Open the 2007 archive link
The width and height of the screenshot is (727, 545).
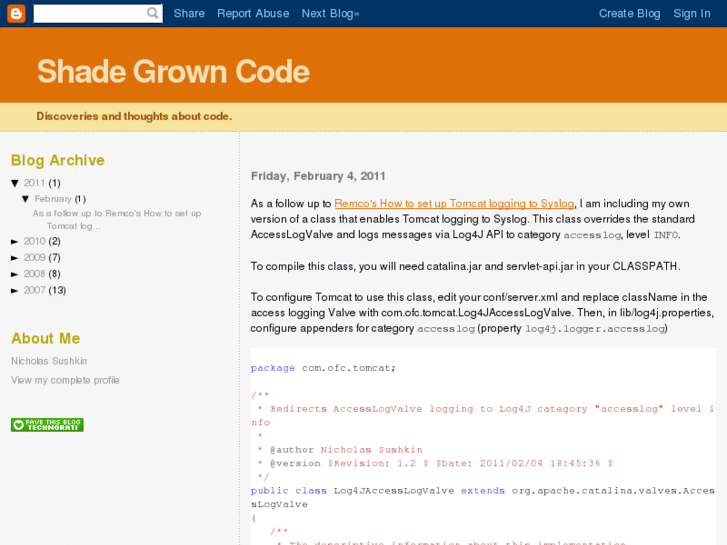pos(34,290)
